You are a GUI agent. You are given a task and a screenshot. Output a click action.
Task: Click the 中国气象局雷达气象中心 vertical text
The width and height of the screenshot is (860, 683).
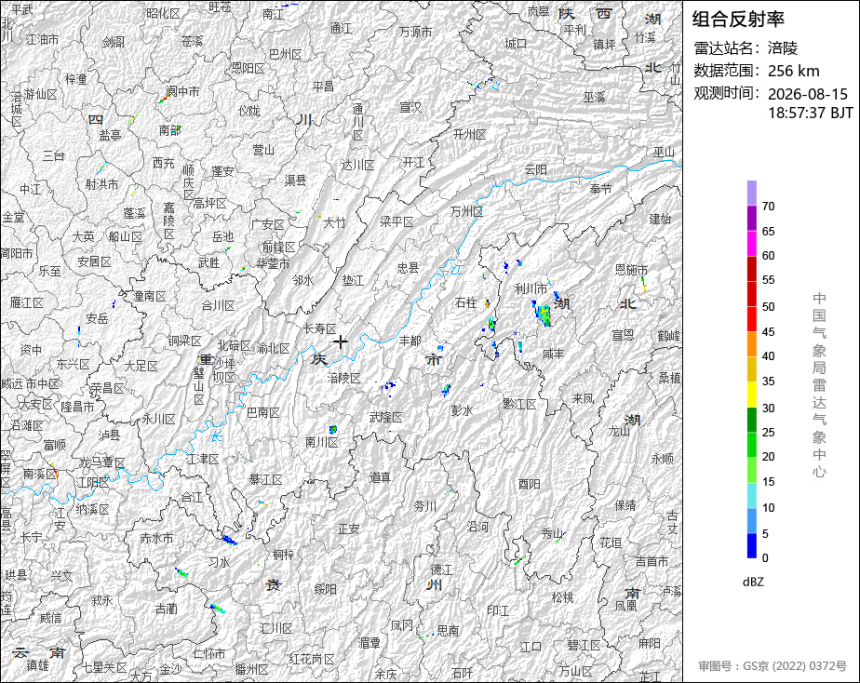point(819,385)
